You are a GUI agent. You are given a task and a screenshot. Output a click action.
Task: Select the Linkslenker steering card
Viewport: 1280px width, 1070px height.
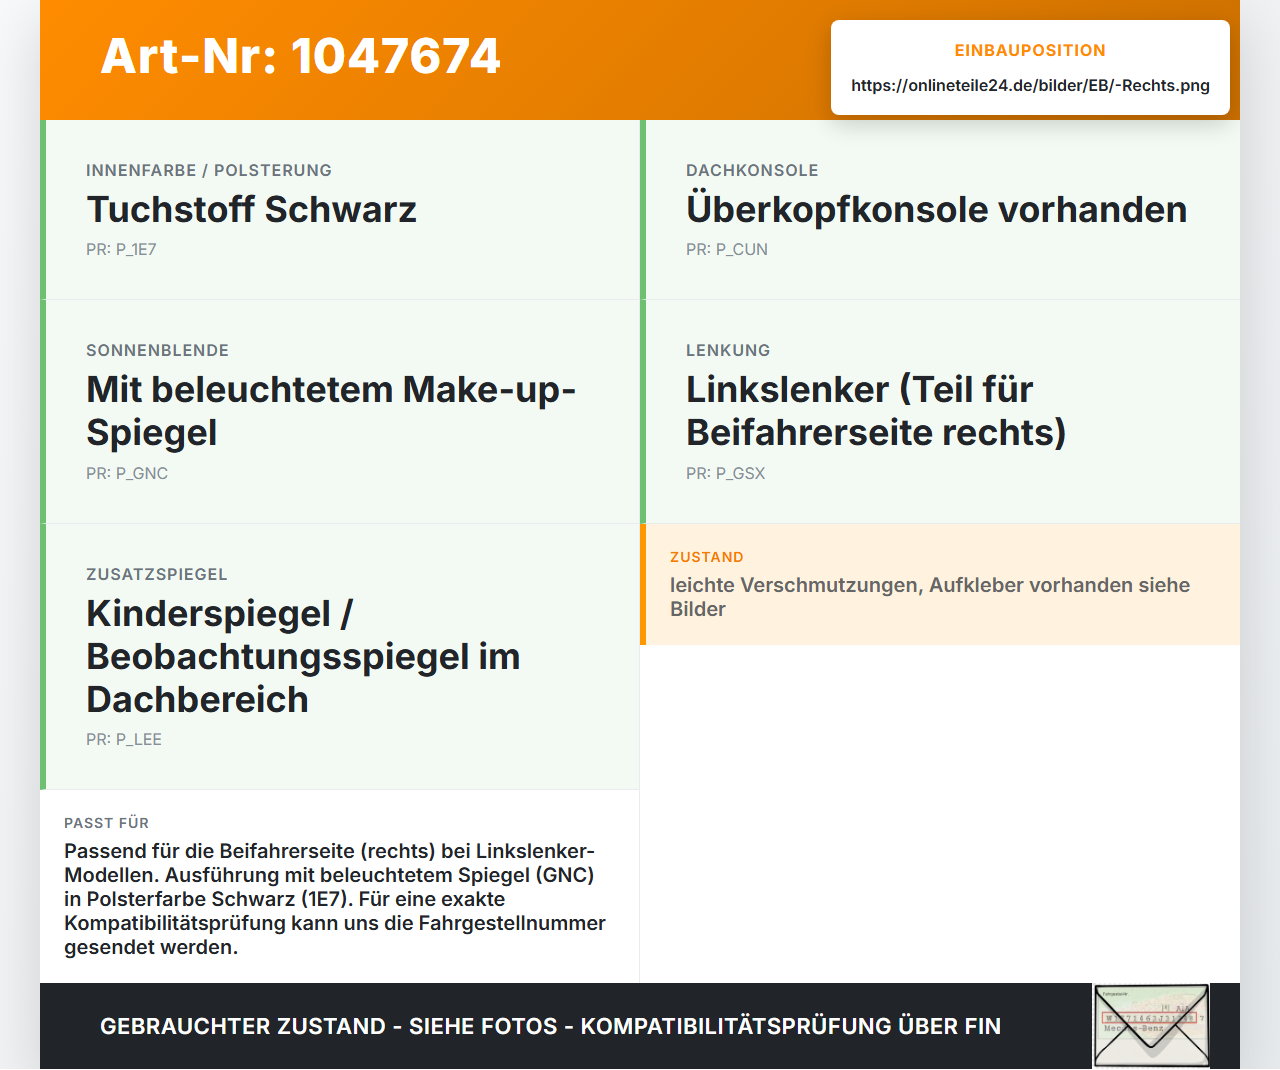tap(940, 412)
